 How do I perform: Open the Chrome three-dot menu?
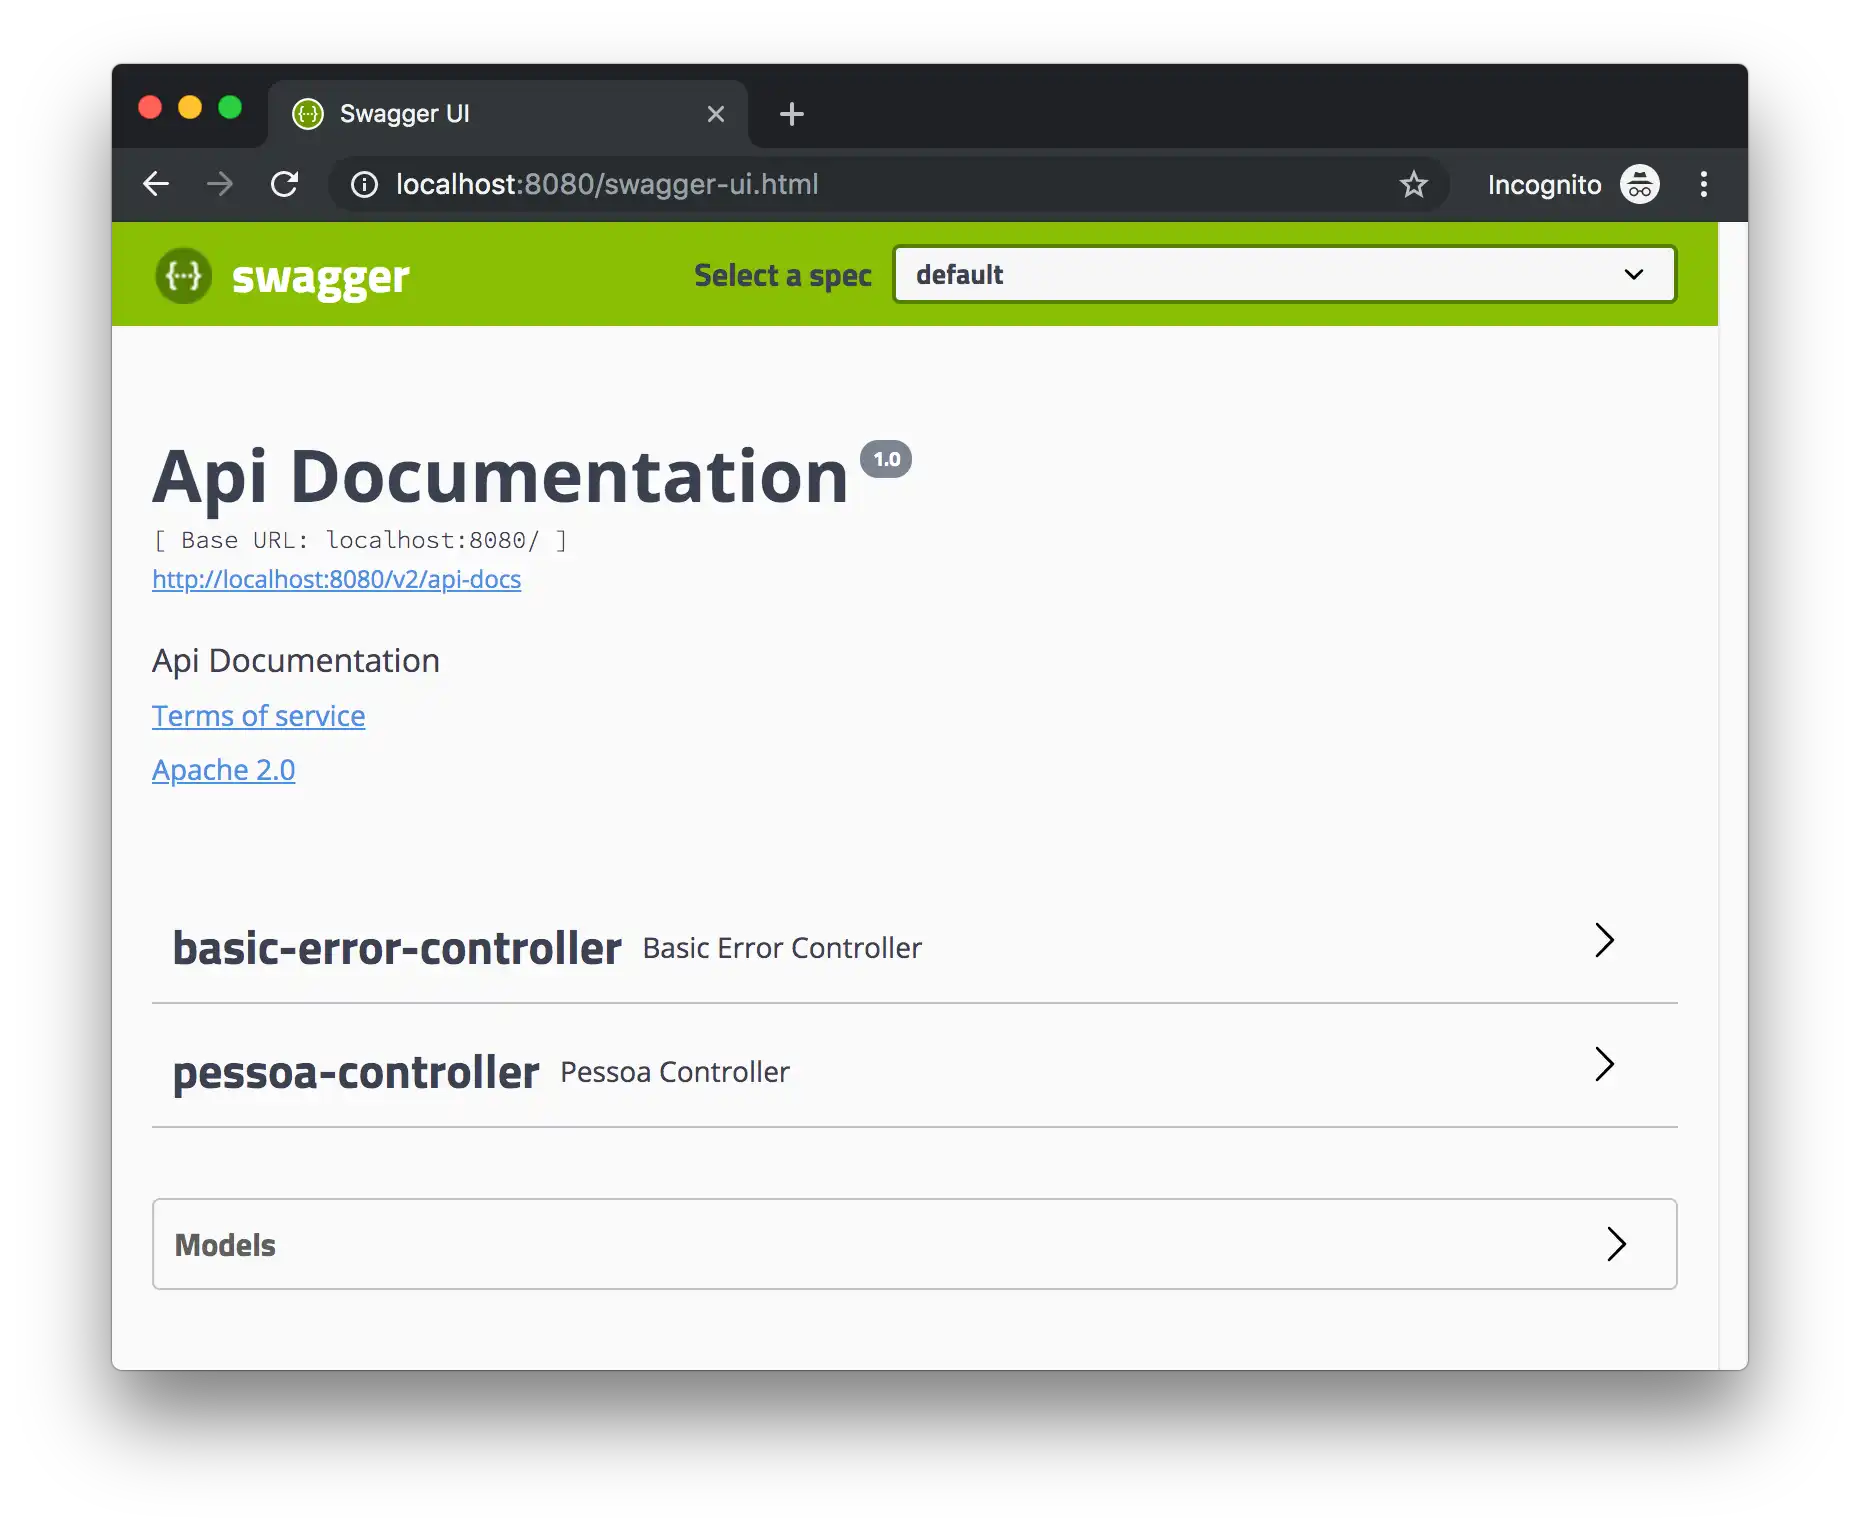[x=1704, y=184]
